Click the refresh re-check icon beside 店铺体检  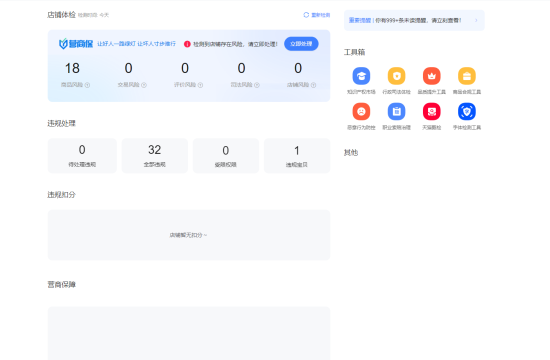click(306, 15)
